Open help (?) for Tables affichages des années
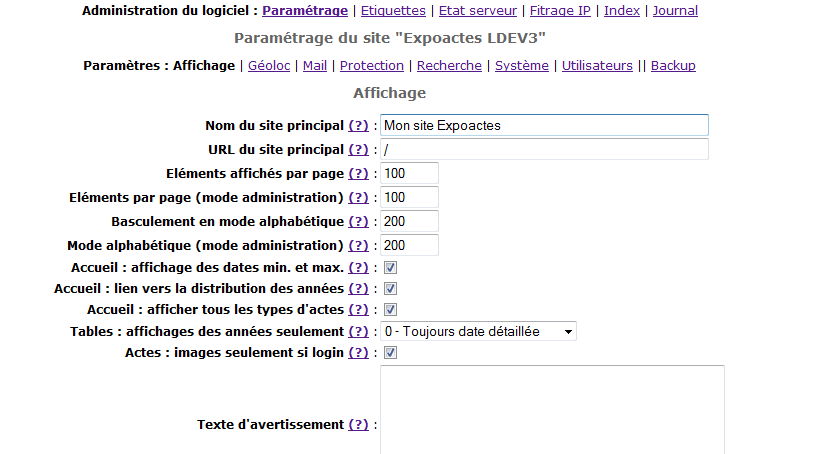 [x=358, y=332]
